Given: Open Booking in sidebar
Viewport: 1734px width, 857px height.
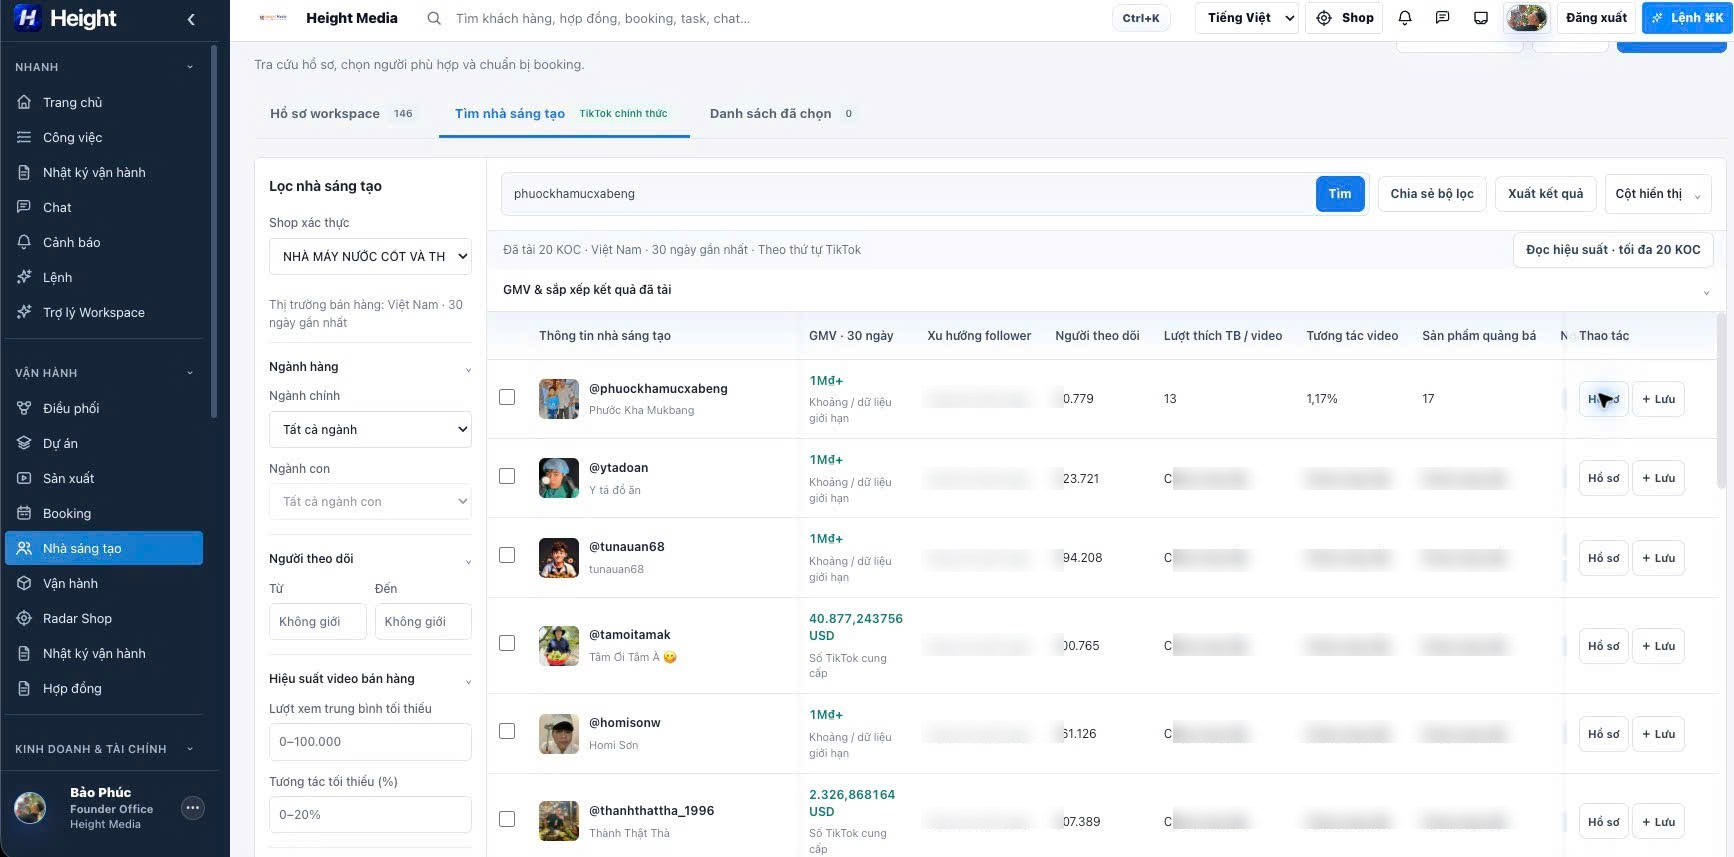Looking at the screenshot, I should point(104,513).
